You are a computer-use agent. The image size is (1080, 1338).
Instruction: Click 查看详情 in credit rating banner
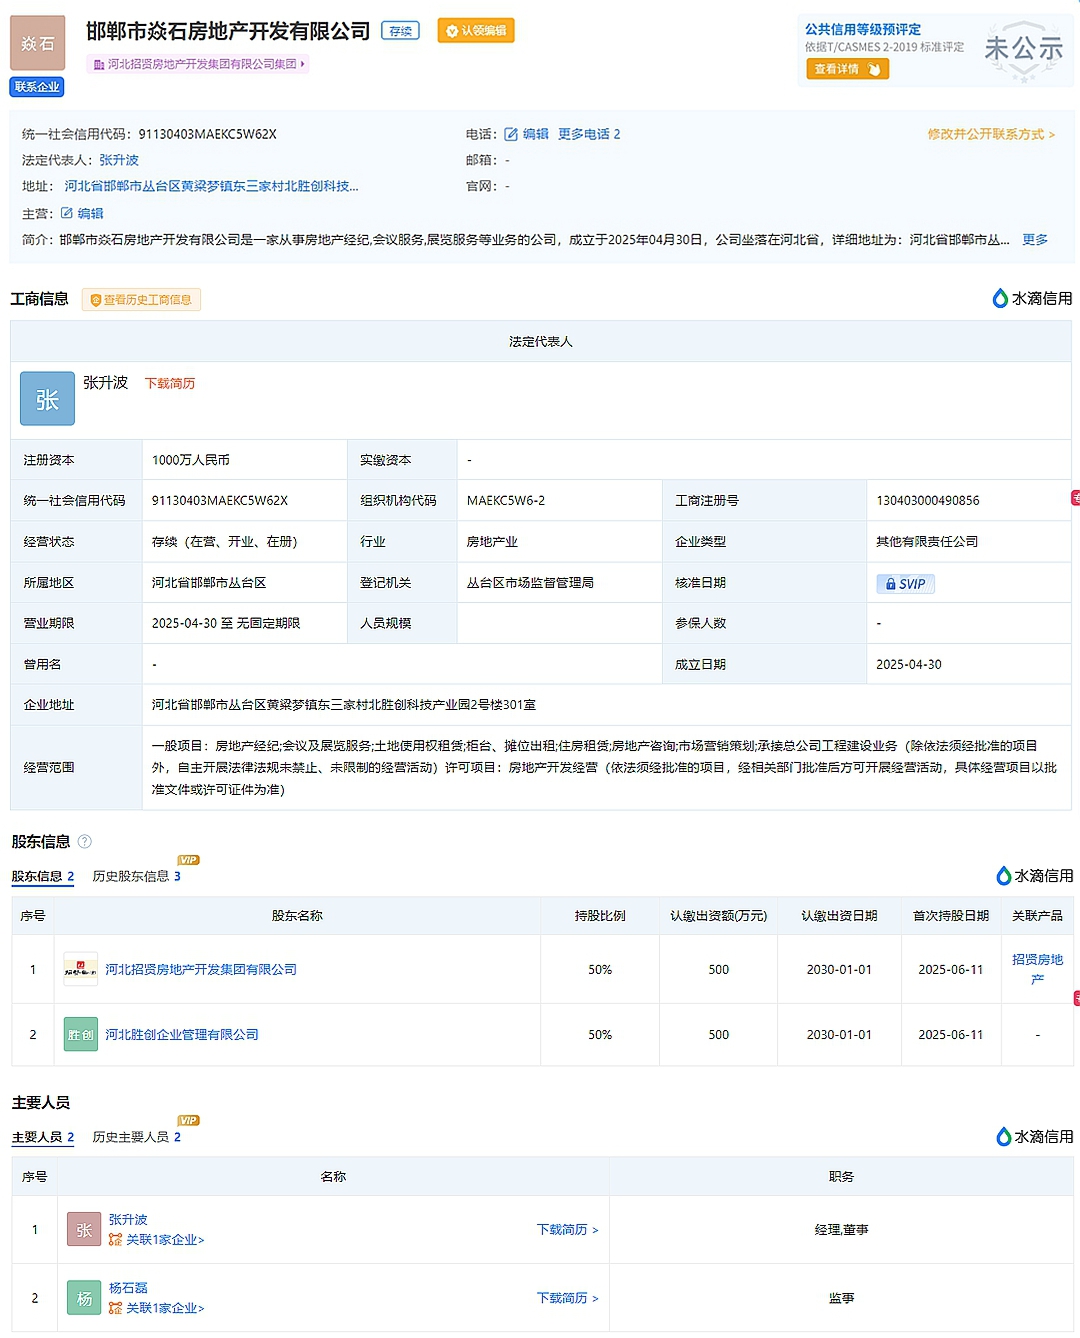(847, 69)
